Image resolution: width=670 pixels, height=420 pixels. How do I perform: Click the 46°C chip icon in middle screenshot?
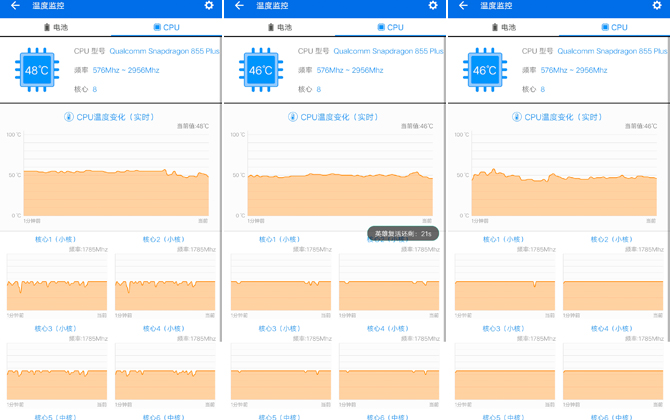tap(261, 70)
